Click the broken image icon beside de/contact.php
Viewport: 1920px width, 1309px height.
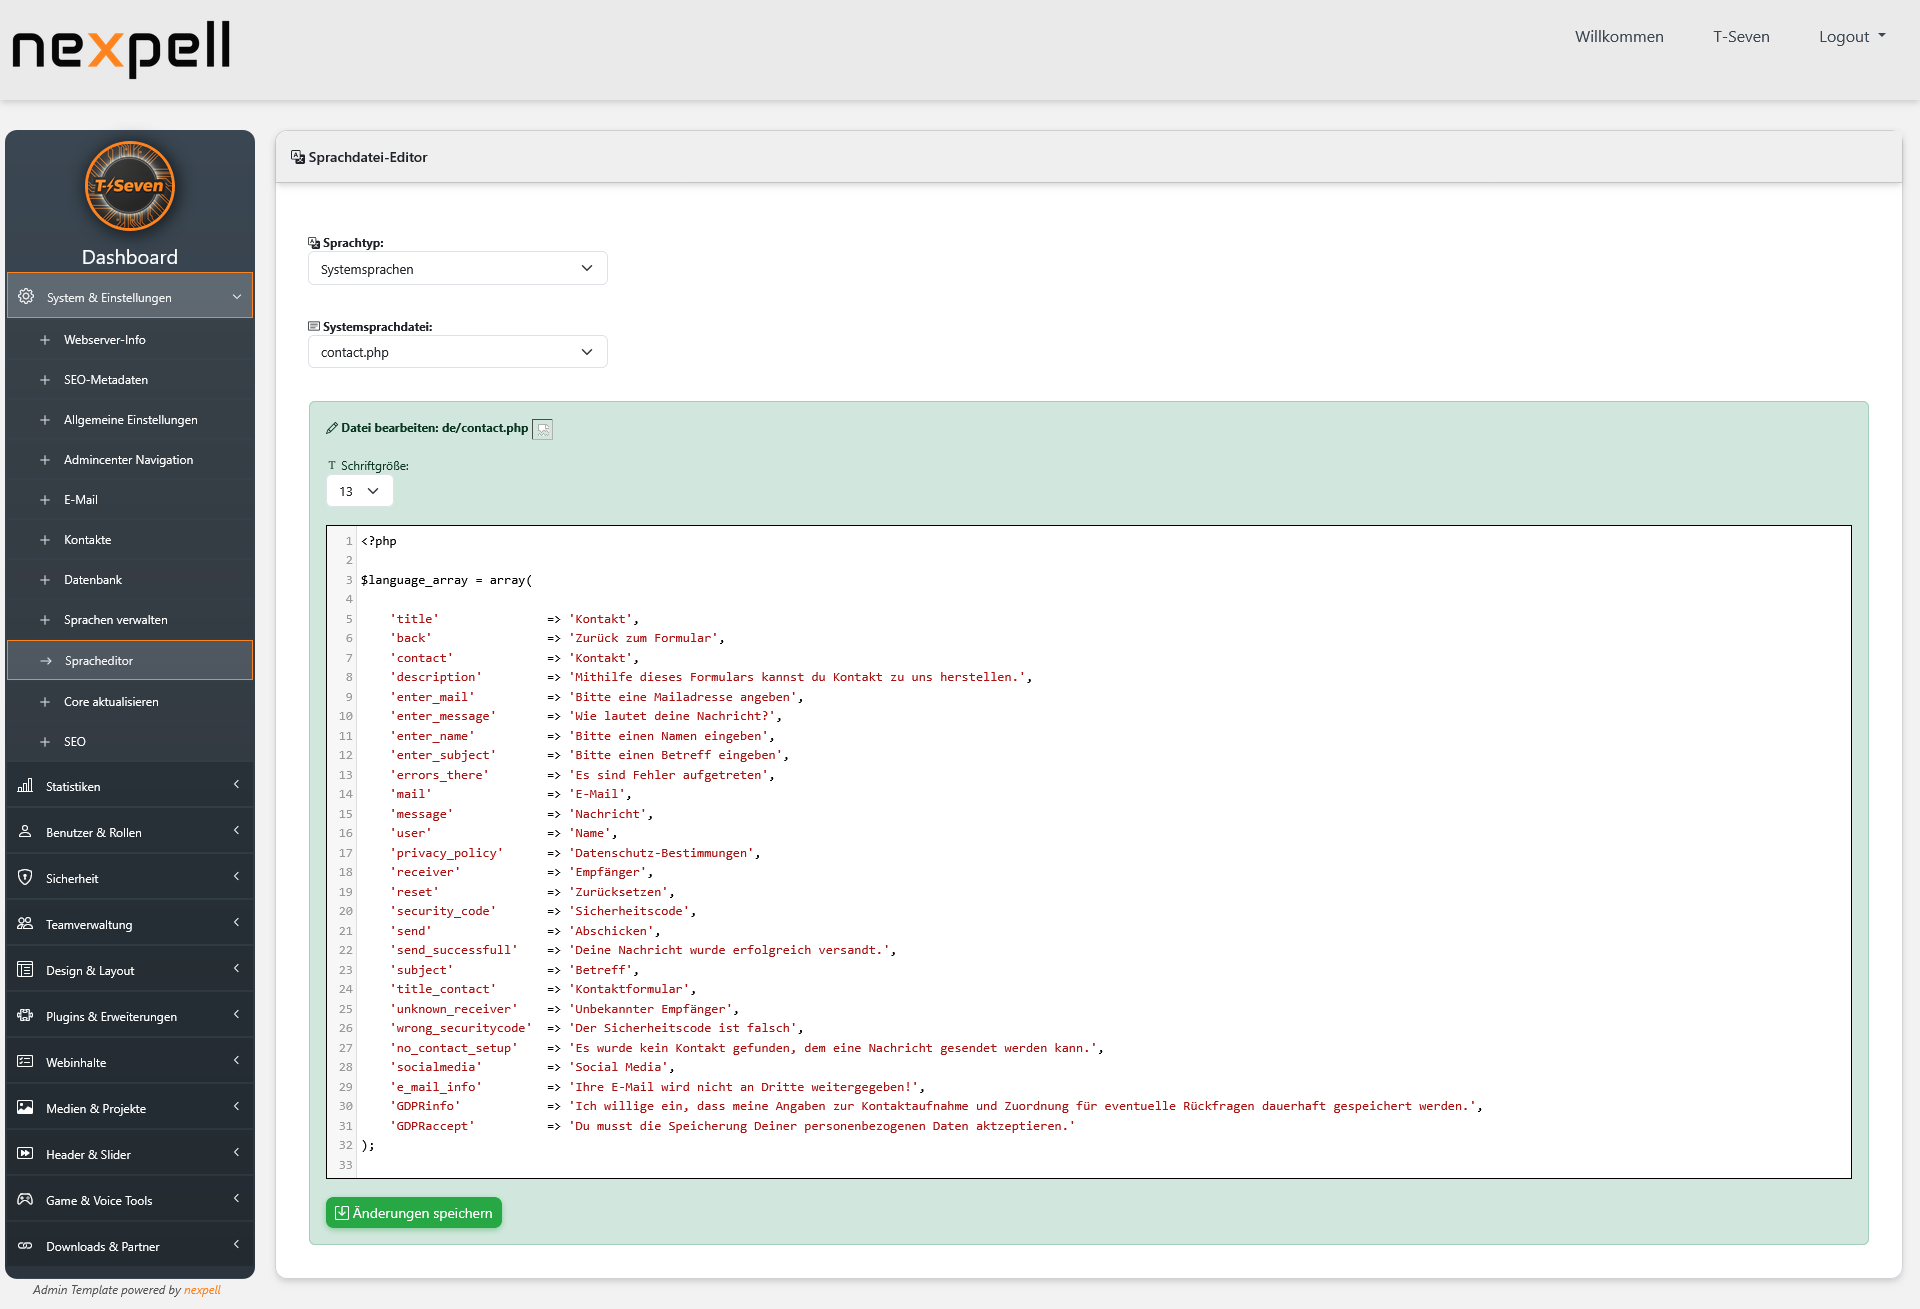542,429
